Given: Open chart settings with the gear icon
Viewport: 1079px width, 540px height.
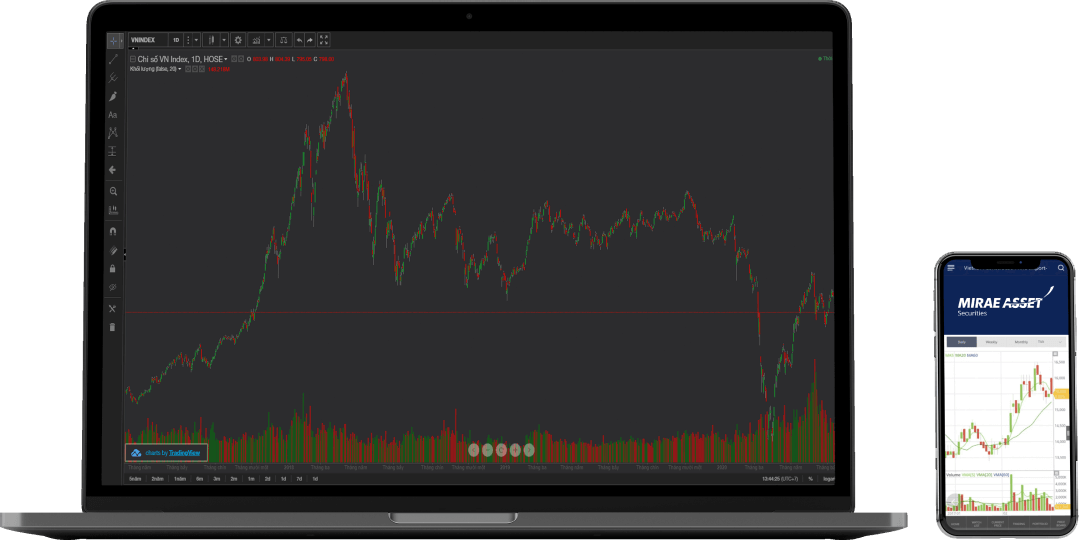Looking at the screenshot, I should click(x=238, y=40).
